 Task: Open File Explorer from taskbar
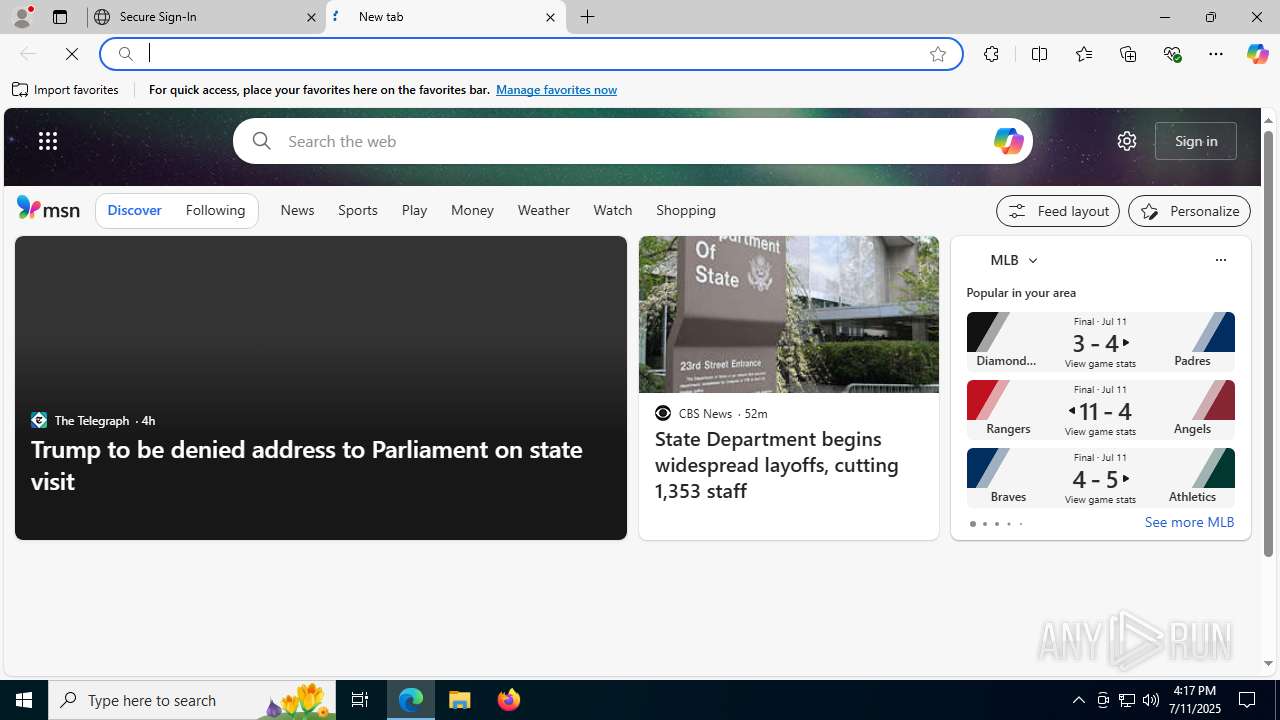tap(460, 700)
